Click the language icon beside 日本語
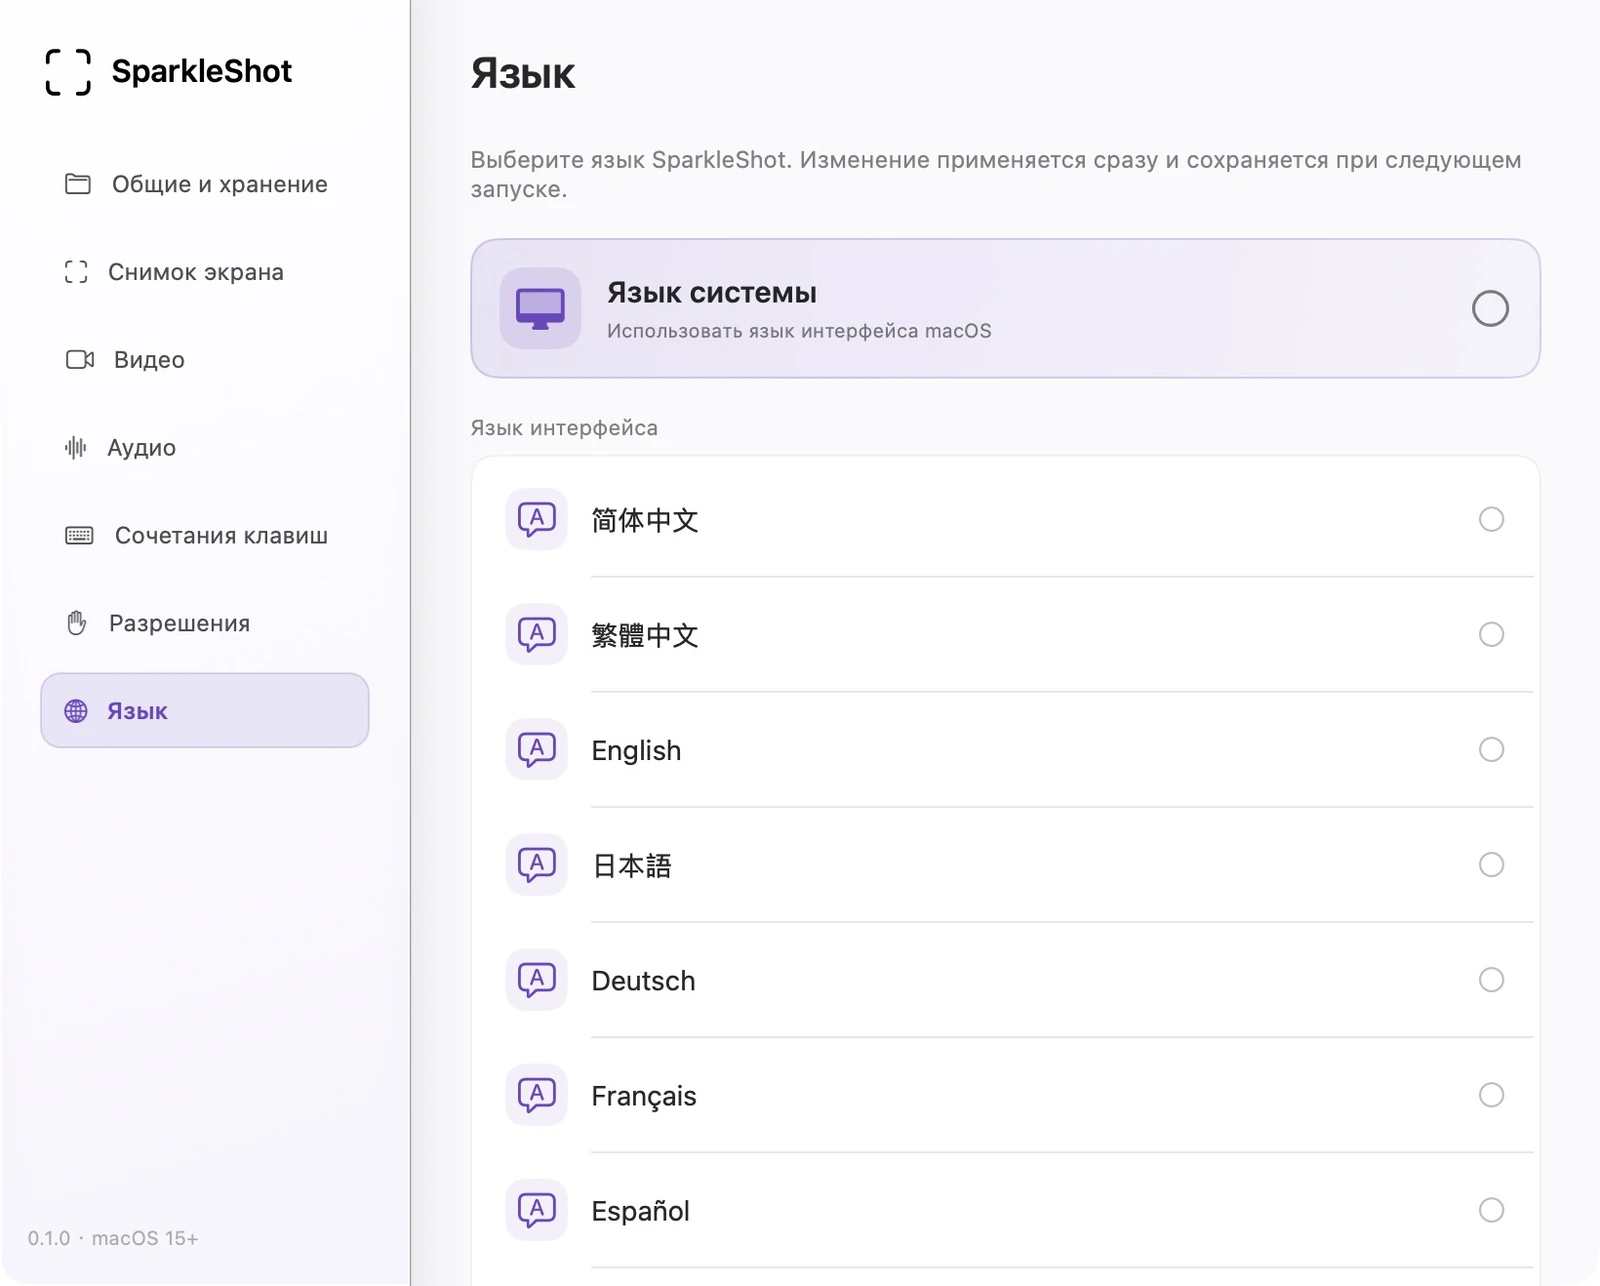This screenshot has height=1286, width=1600. click(x=537, y=864)
